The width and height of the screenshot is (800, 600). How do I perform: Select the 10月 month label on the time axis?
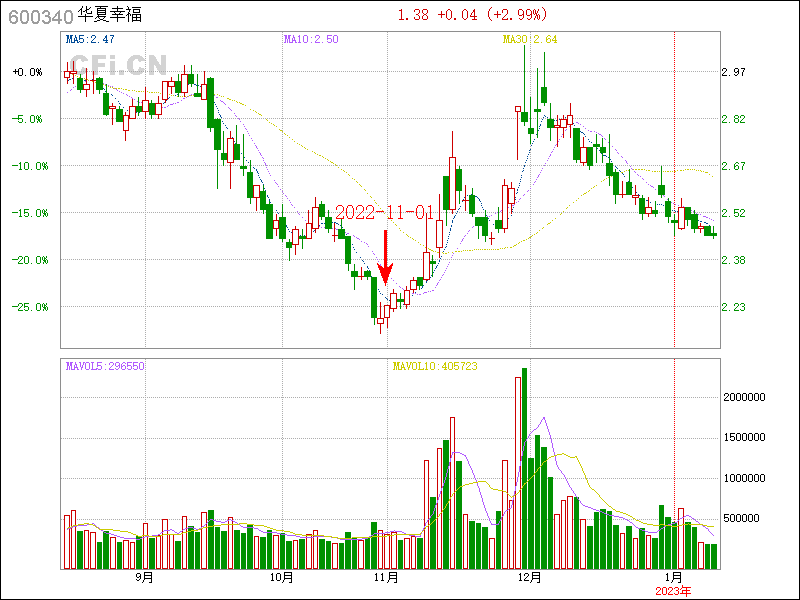282,577
